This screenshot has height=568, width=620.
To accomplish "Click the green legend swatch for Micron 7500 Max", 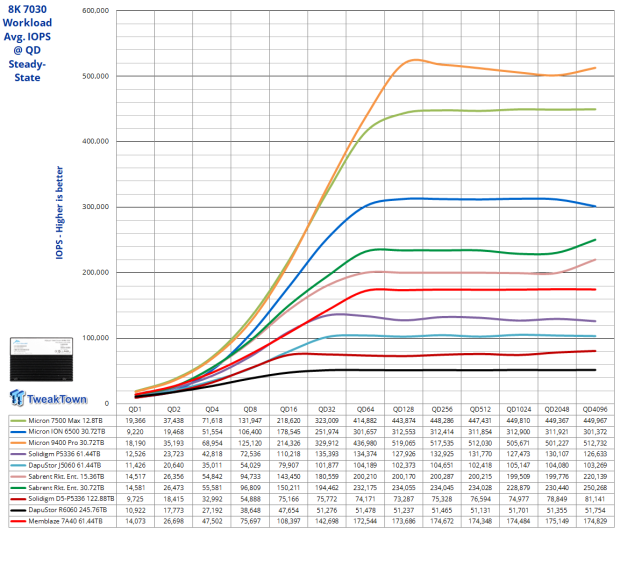I will [18, 421].
